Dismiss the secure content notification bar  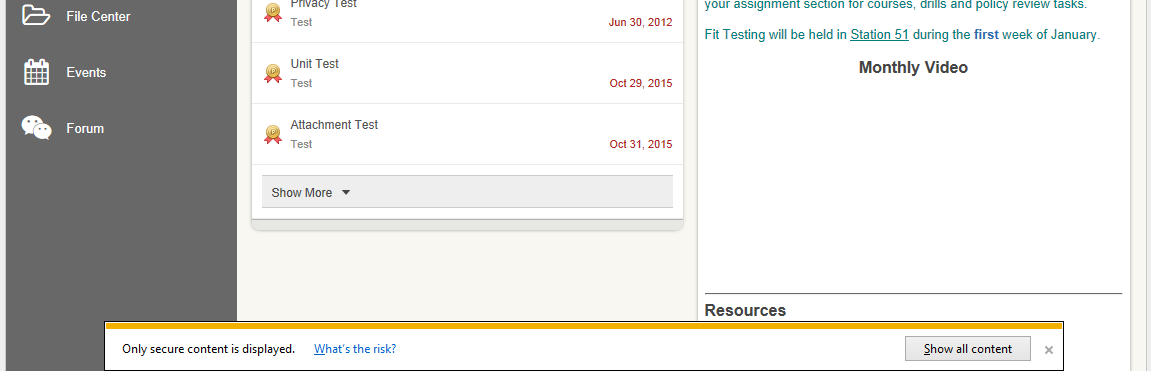(x=1049, y=350)
